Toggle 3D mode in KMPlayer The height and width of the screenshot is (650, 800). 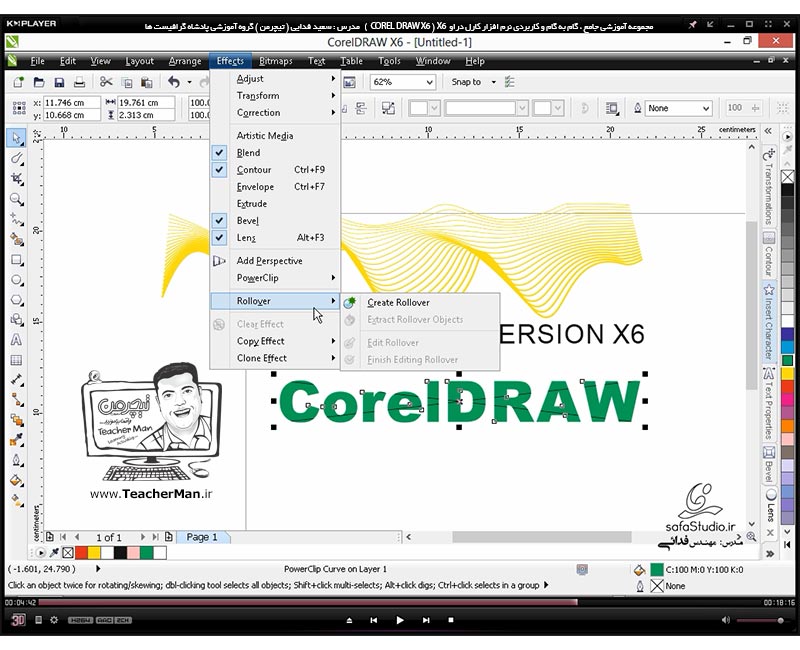[18, 620]
